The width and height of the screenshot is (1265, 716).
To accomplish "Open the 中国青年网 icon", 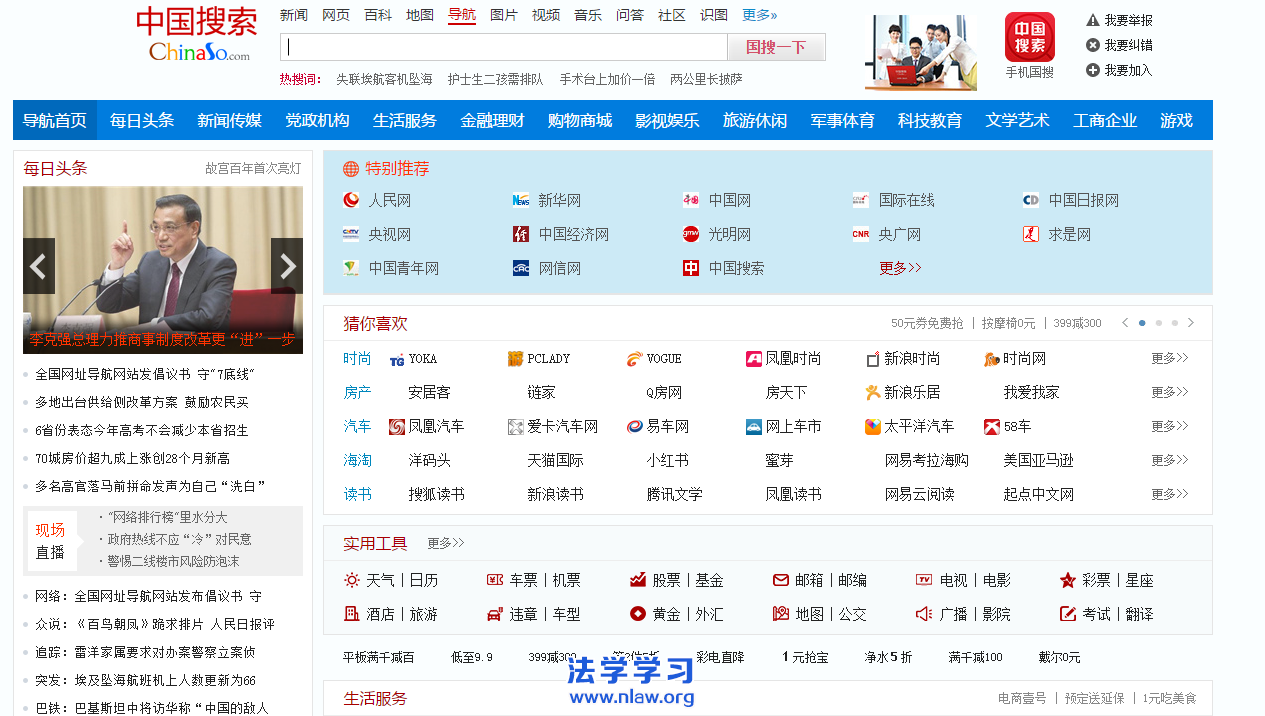I will click(351, 268).
